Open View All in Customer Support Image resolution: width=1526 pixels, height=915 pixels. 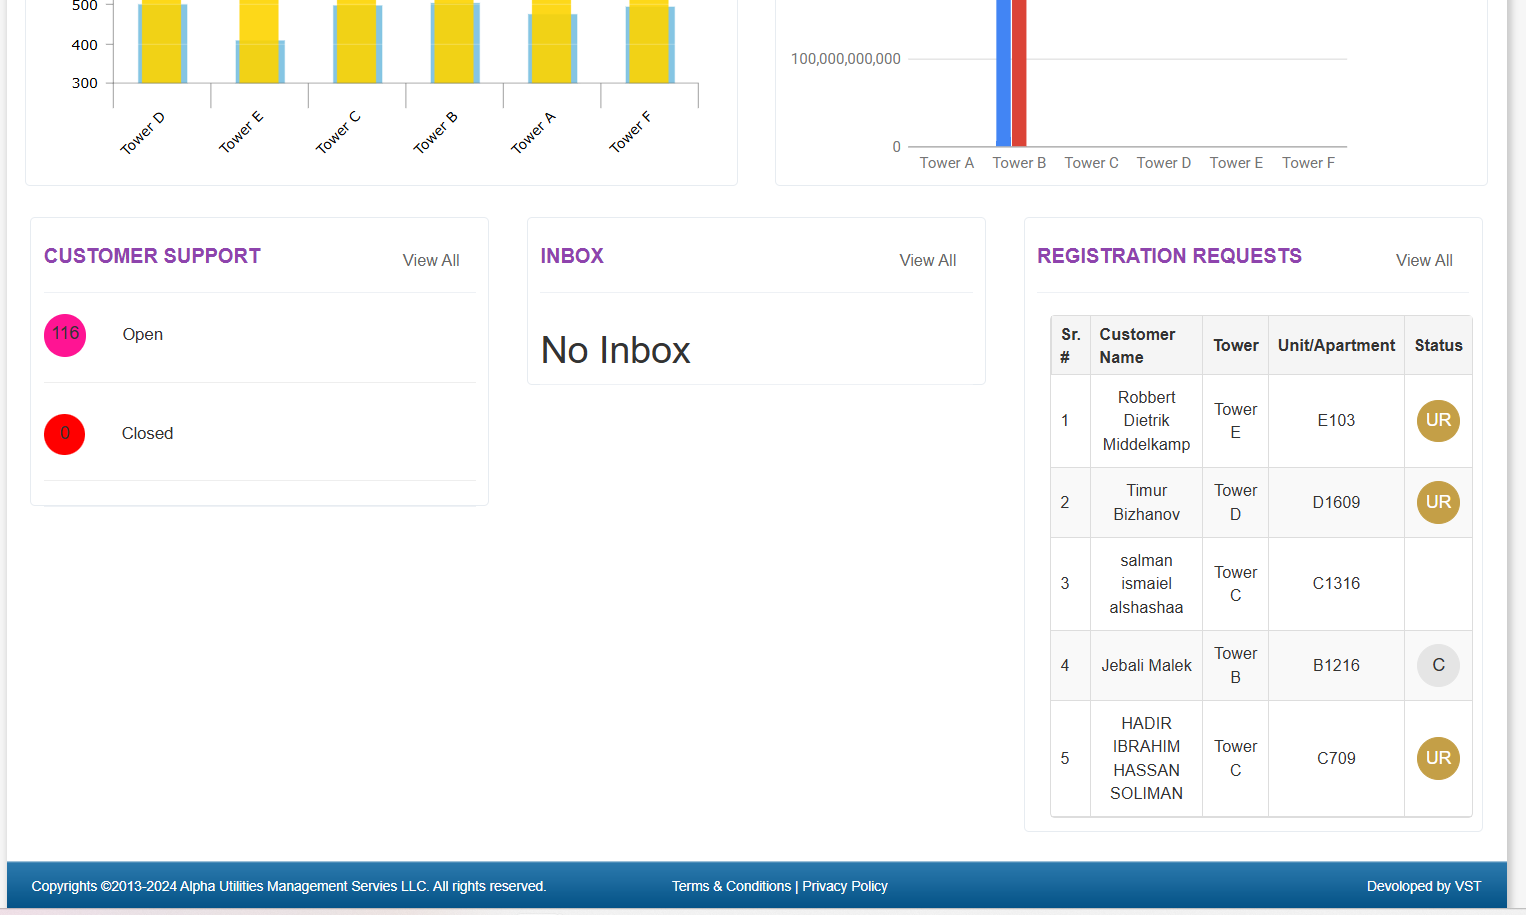click(431, 260)
